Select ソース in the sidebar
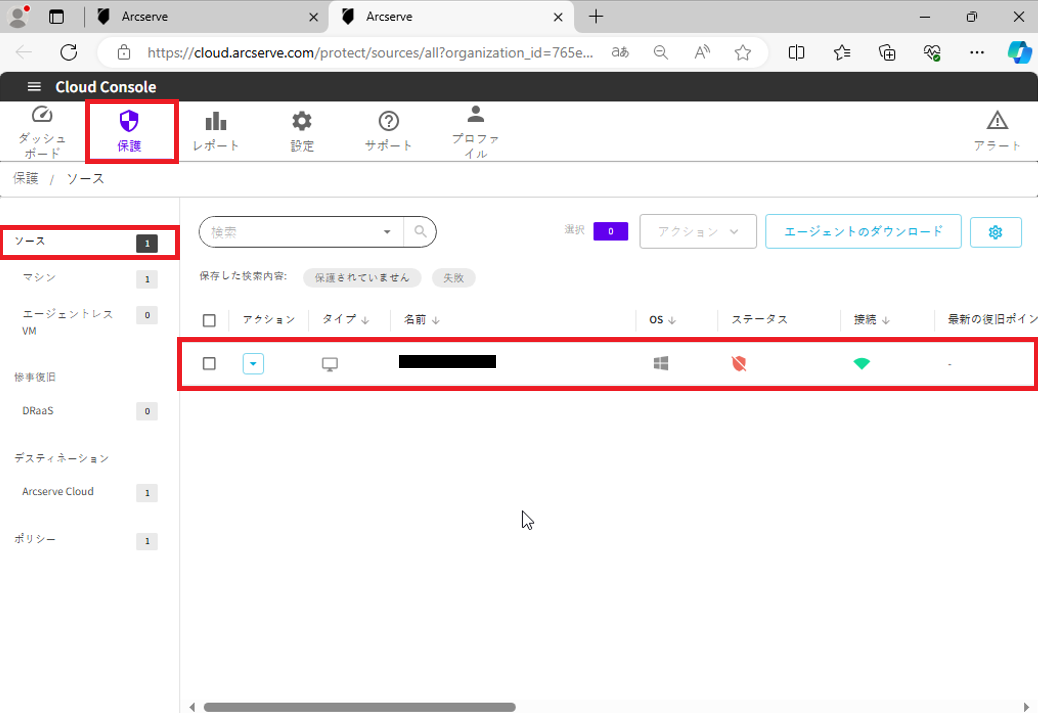1038x713 pixels. 89,242
